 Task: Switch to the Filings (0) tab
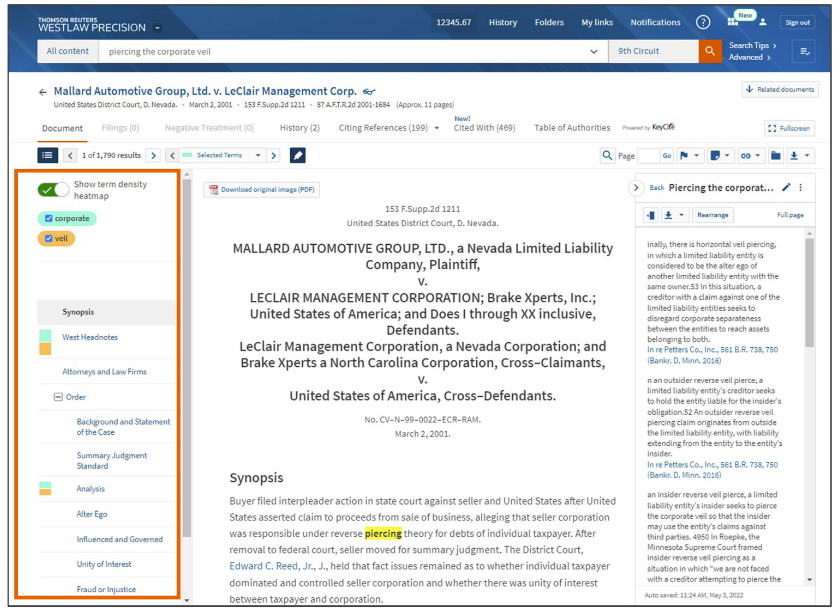click(x=120, y=128)
